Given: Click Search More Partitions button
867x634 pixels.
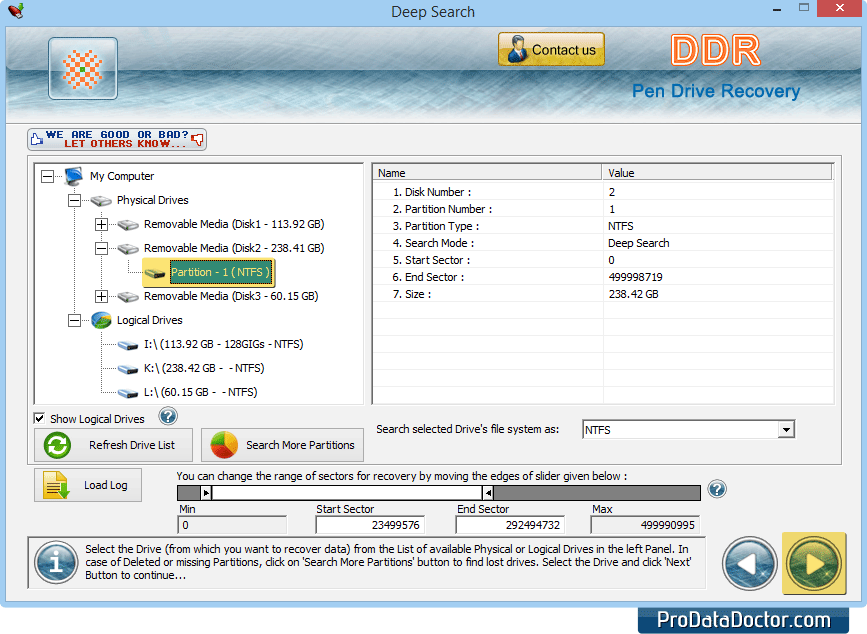Looking at the screenshot, I should [x=283, y=445].
